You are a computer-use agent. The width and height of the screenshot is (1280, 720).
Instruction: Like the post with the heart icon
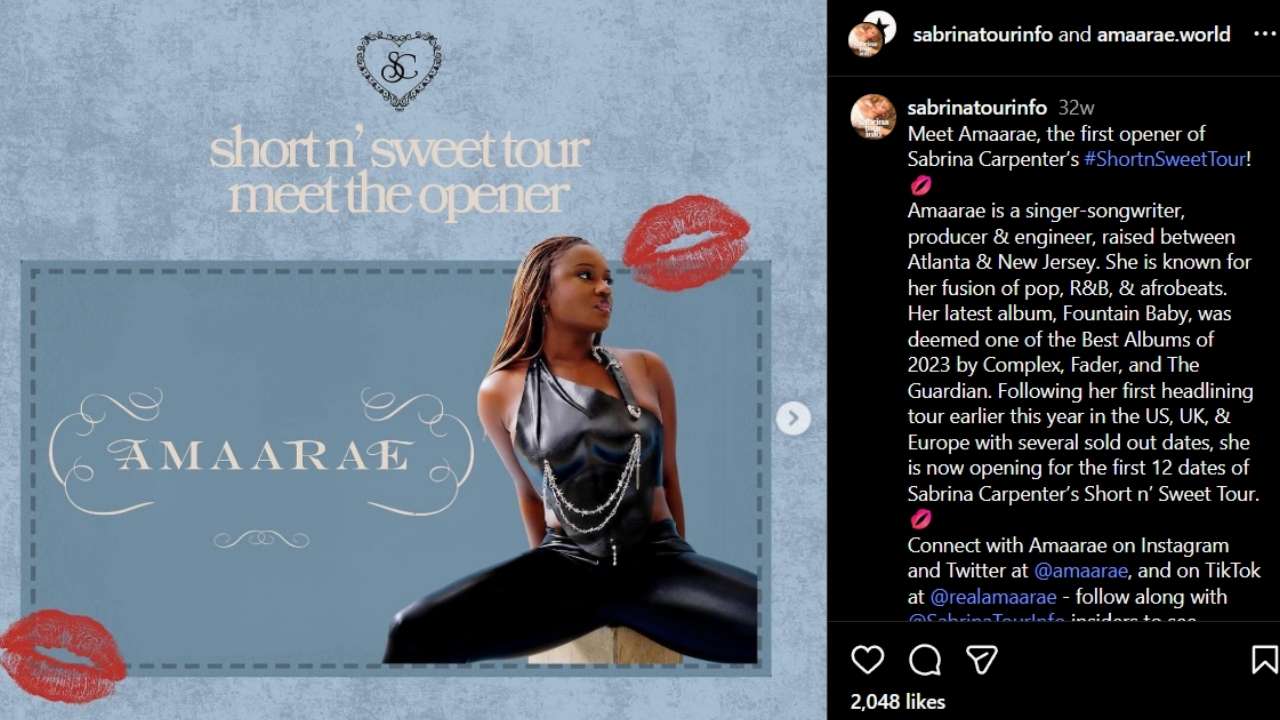click(867, 659)
